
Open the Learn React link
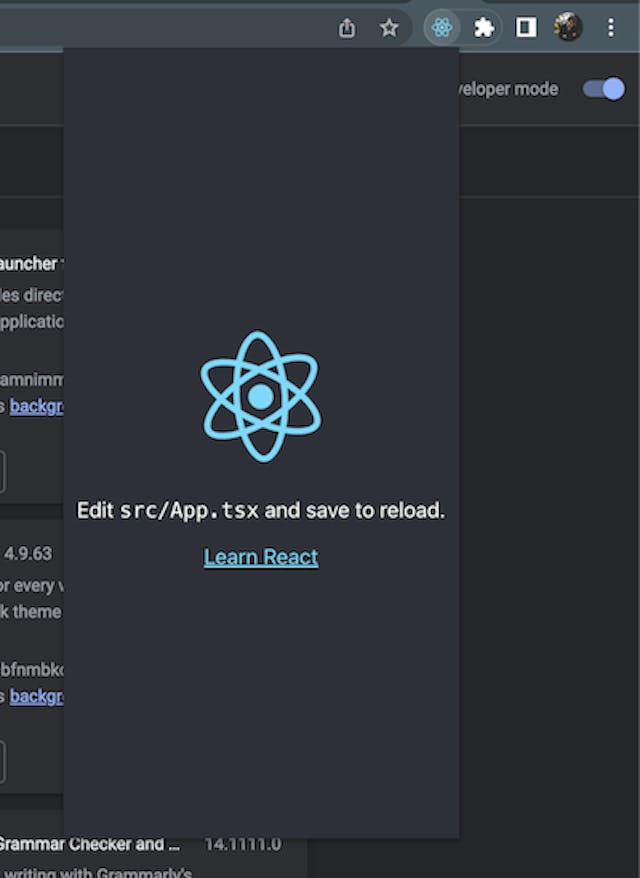click(x=261, y=557)
